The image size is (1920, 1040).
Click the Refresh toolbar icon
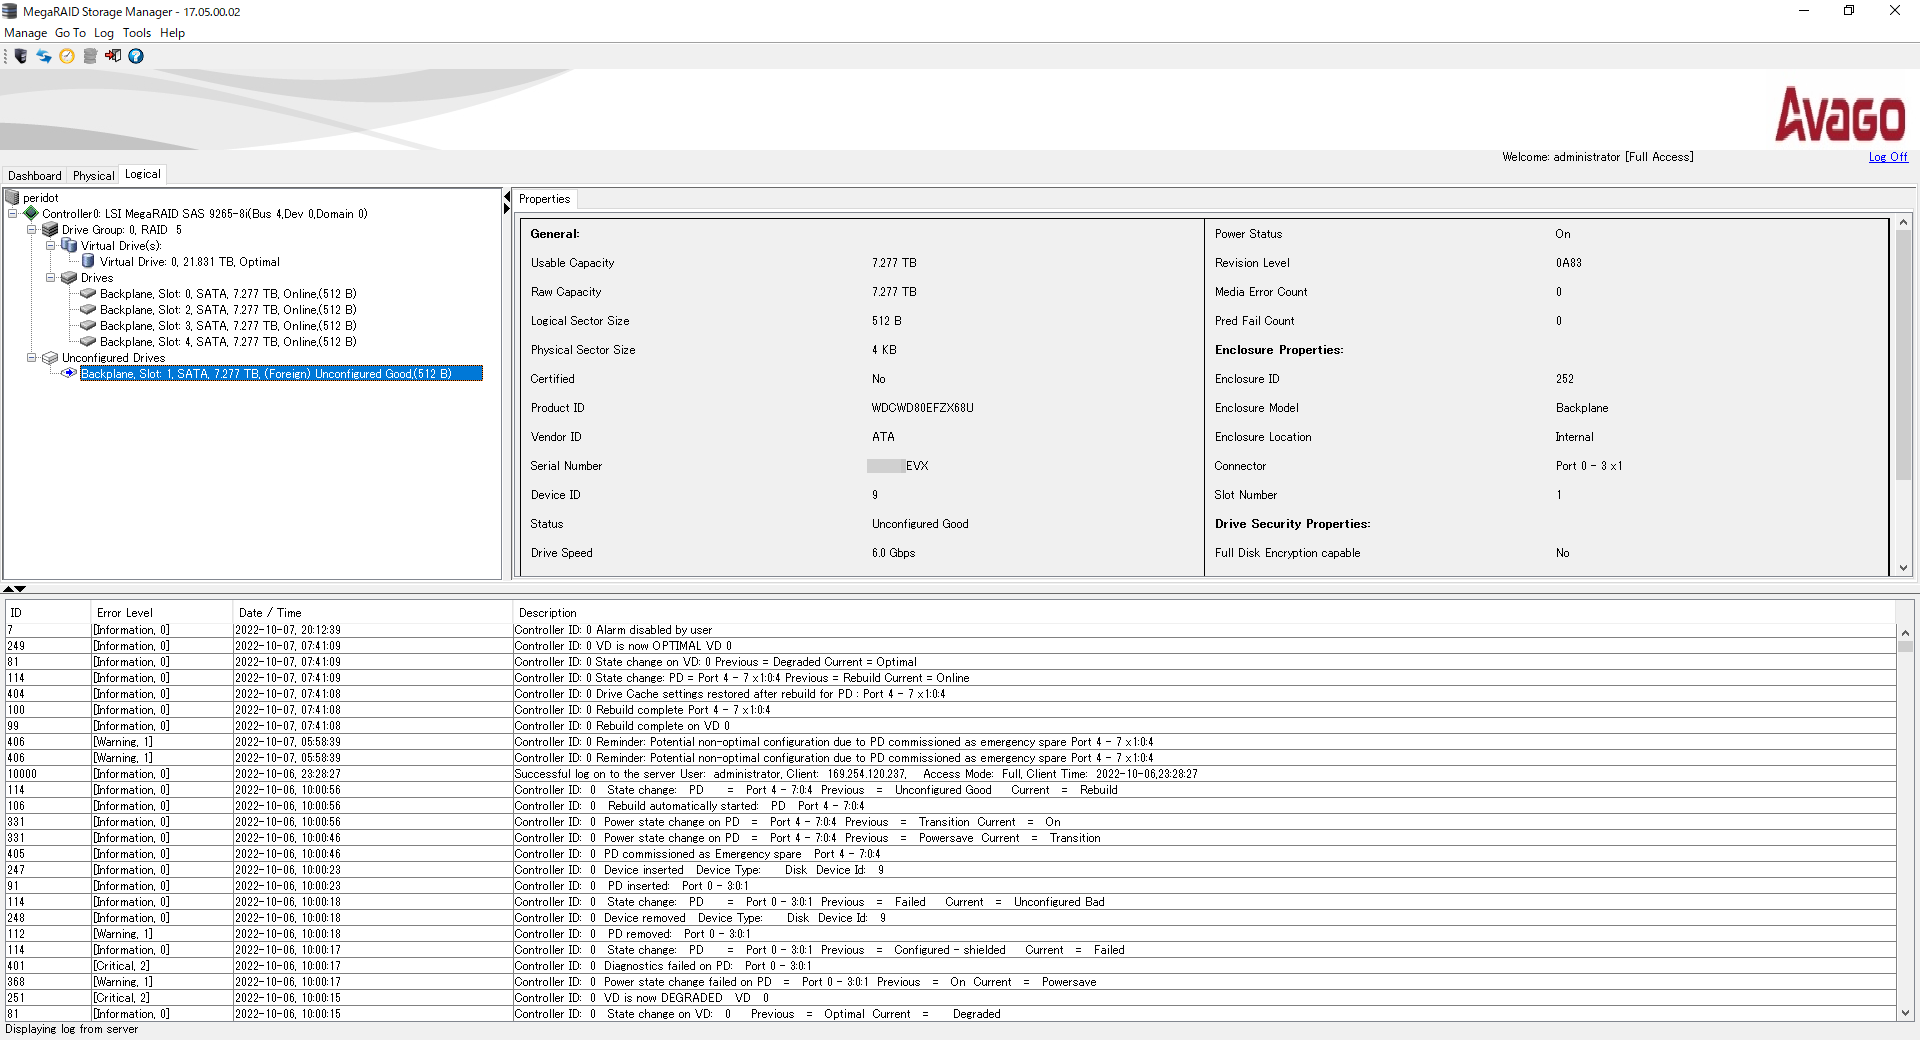44,56
